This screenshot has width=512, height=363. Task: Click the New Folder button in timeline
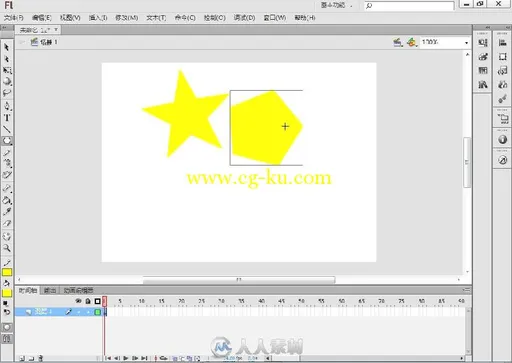click(31, 359)
